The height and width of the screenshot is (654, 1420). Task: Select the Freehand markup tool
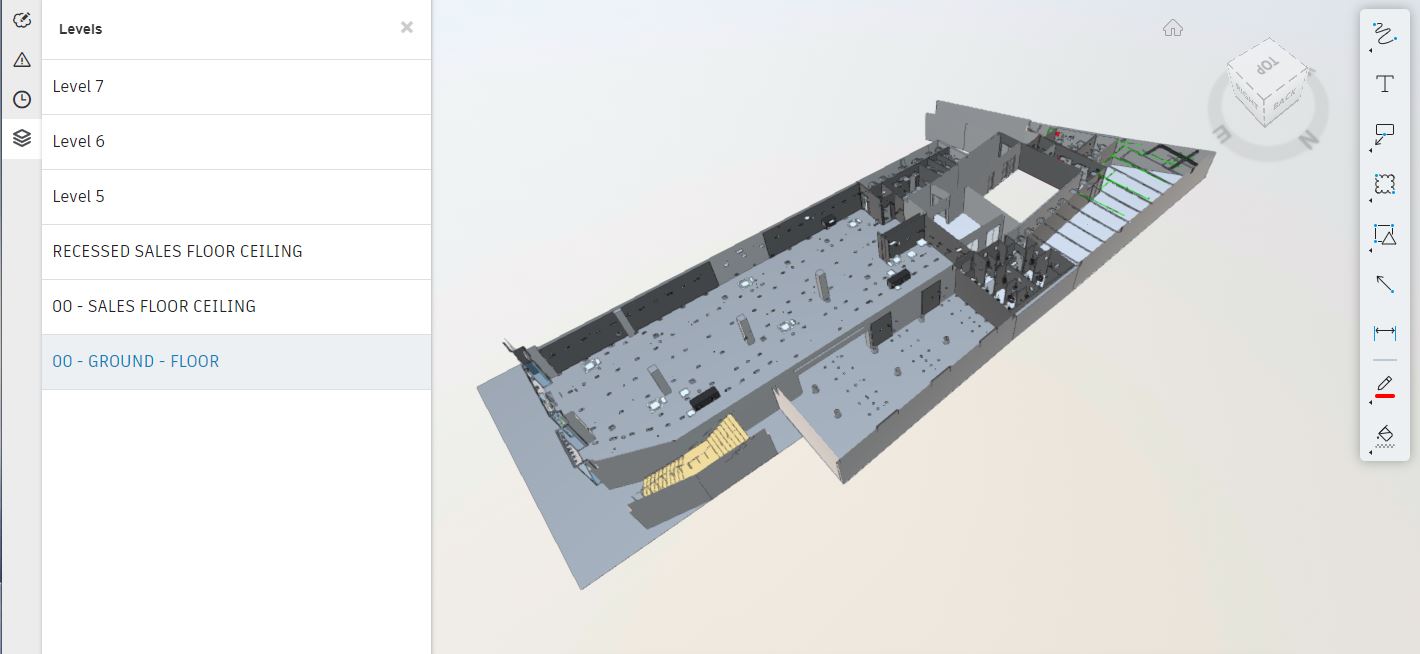(1385, 35)
